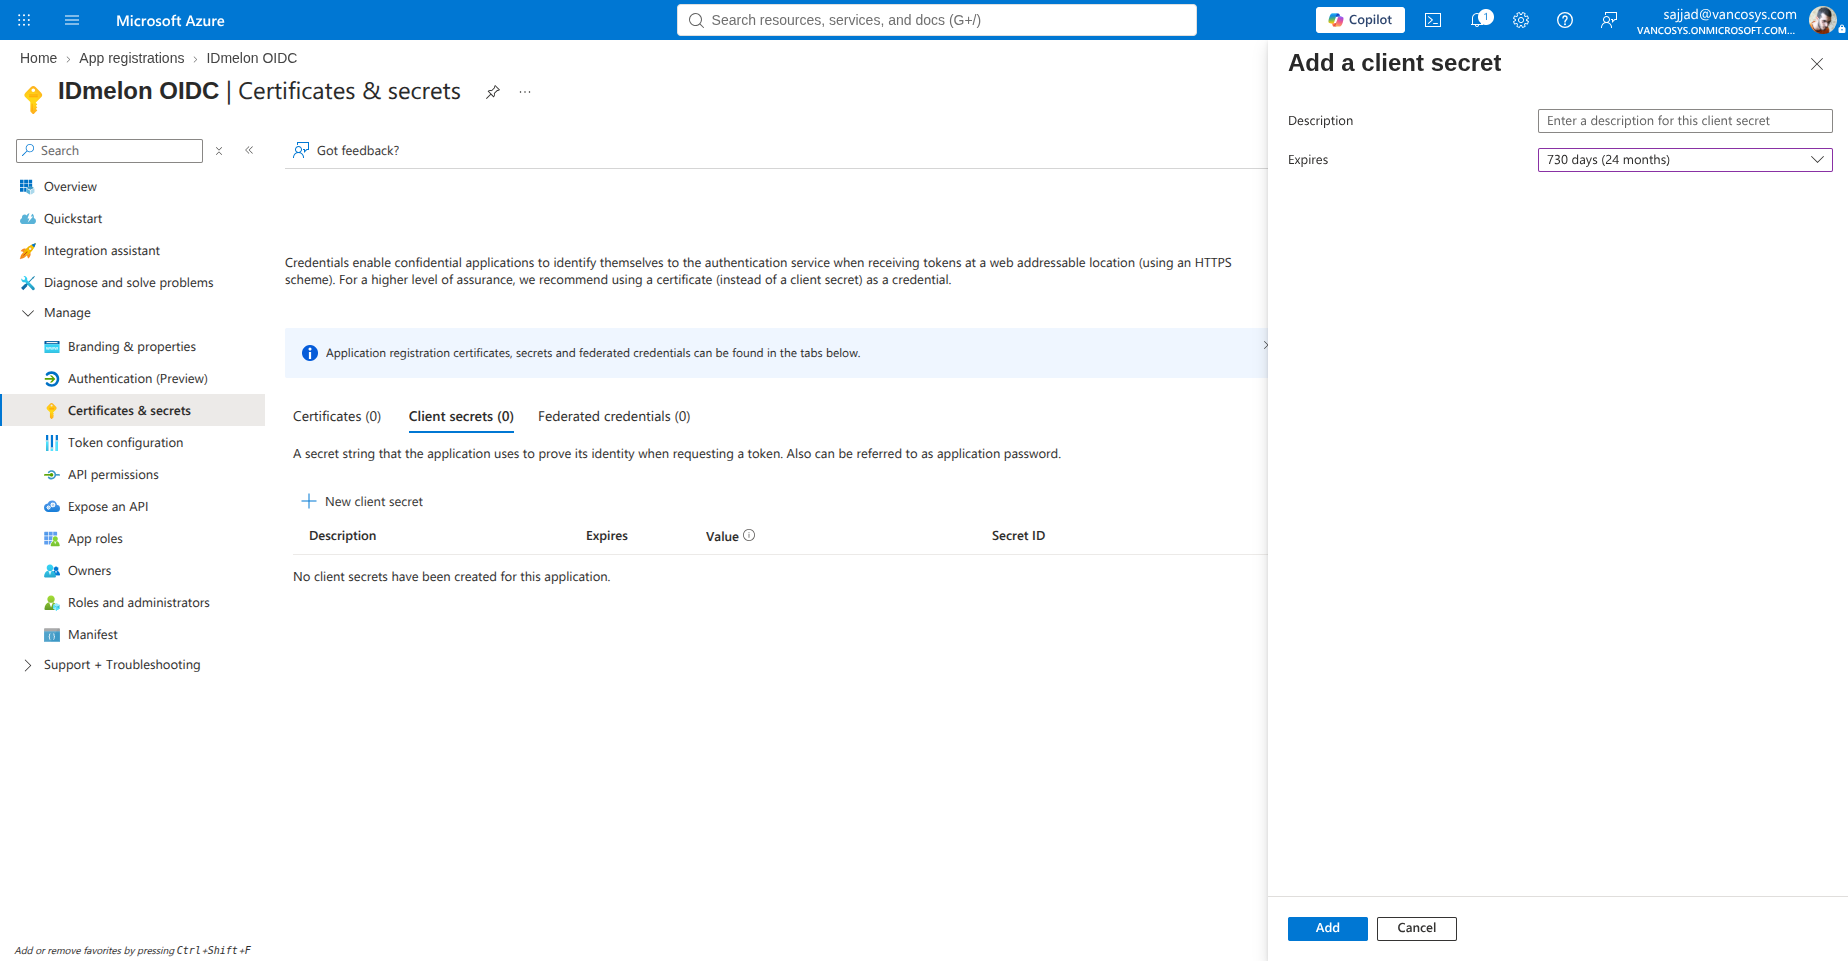Open Certificates & secrets menu item
The image size is (1848, 965).
[x=134, y=411]
